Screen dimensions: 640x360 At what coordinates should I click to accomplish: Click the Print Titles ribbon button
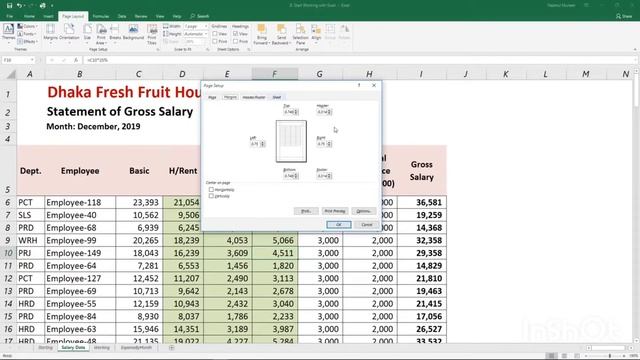click(x=152, y=34)
